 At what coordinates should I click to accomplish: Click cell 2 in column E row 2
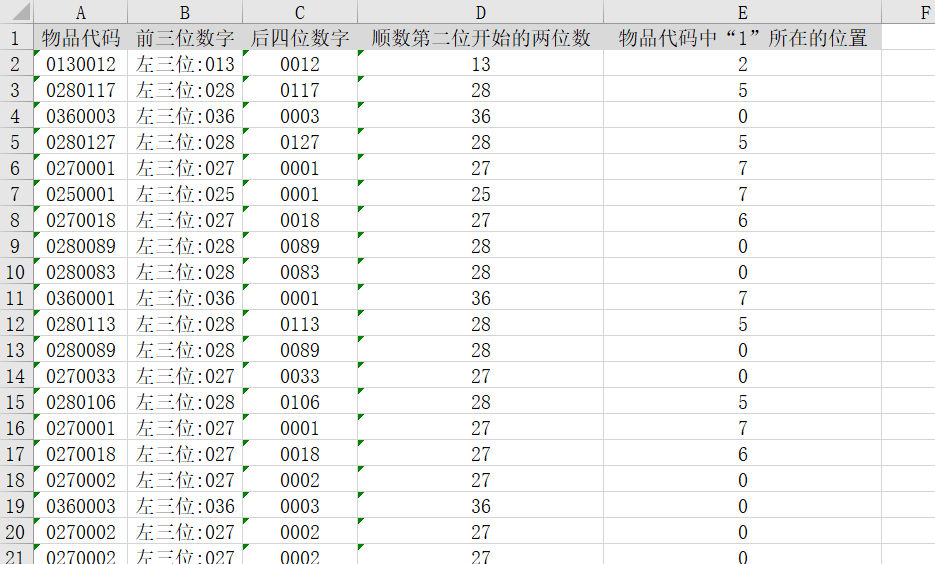742,63
